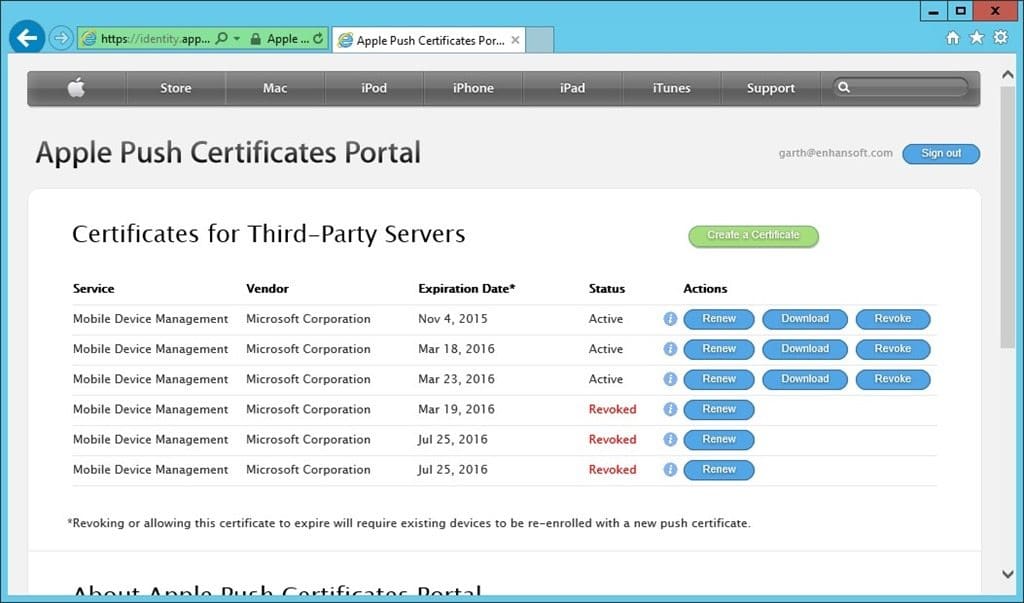The image size is (1024, 603).
Task: Open the iPod navigation item
Action: pyautogui.click(x=374, y=88)
